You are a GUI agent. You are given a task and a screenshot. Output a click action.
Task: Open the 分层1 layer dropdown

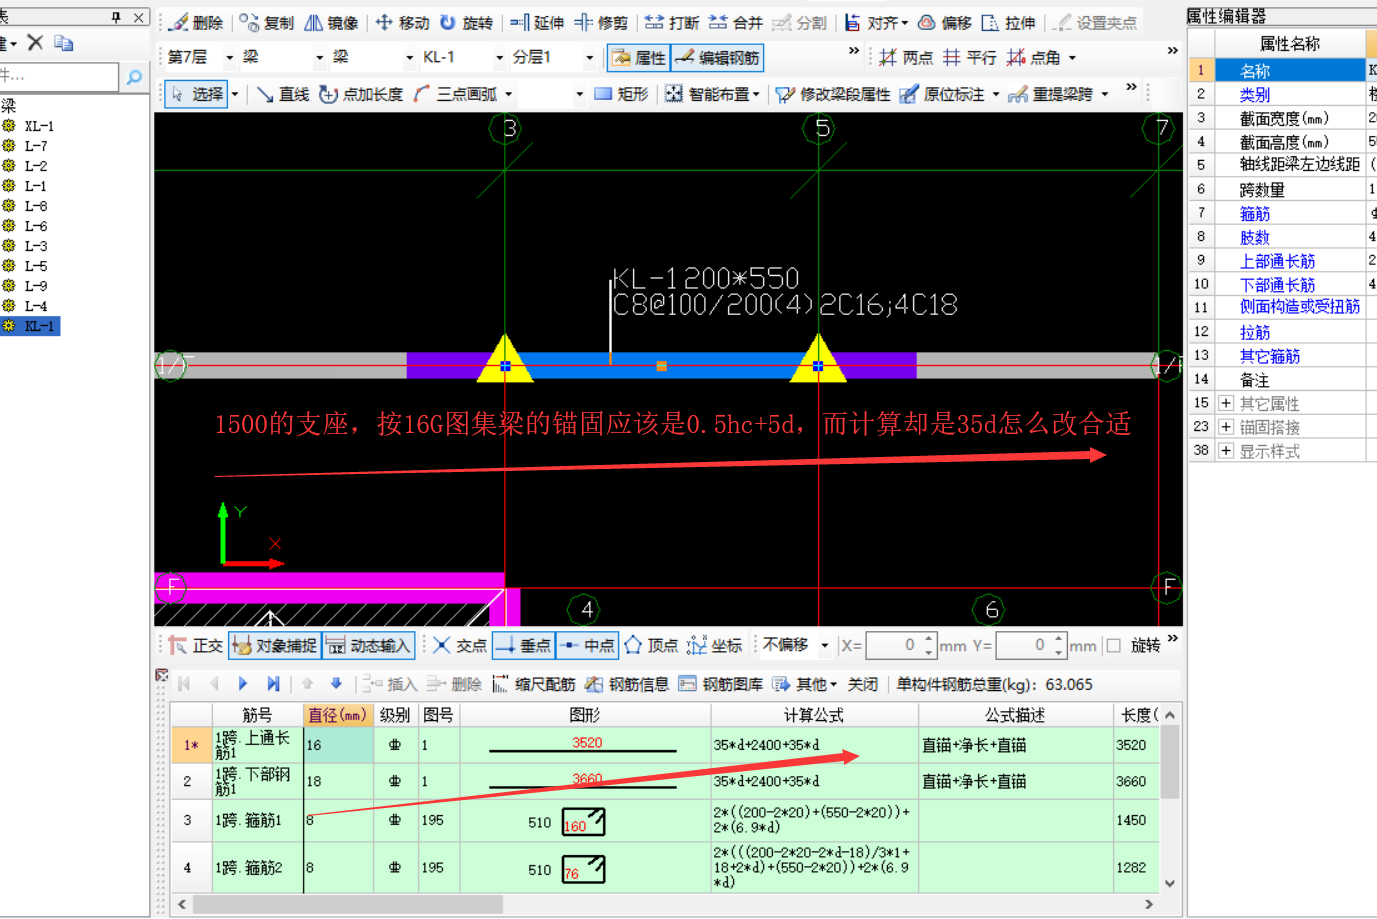click(589, 58)
